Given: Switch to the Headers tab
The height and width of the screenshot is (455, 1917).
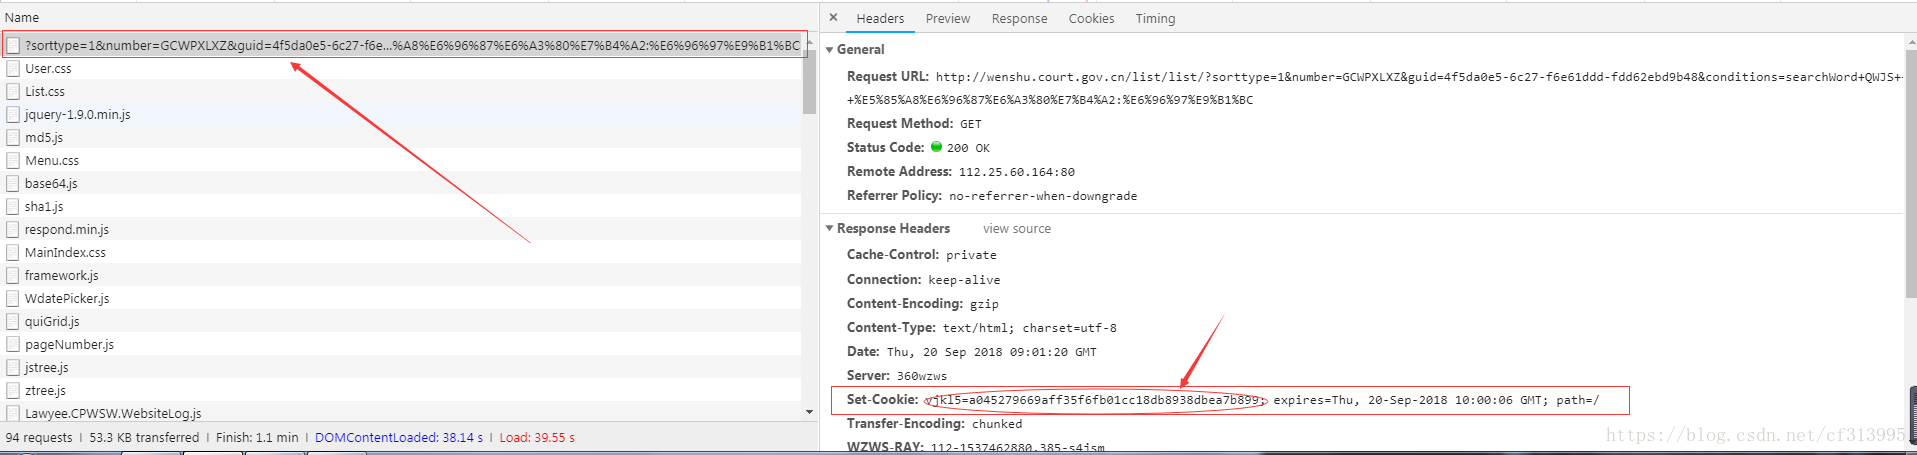Looking at the screenshot, I should (880, 18).
